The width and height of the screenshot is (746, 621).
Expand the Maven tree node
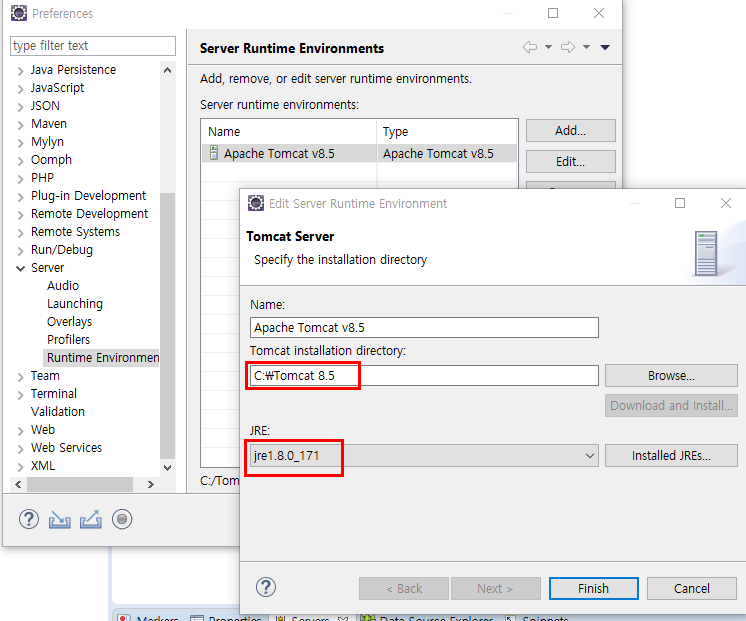20,125
